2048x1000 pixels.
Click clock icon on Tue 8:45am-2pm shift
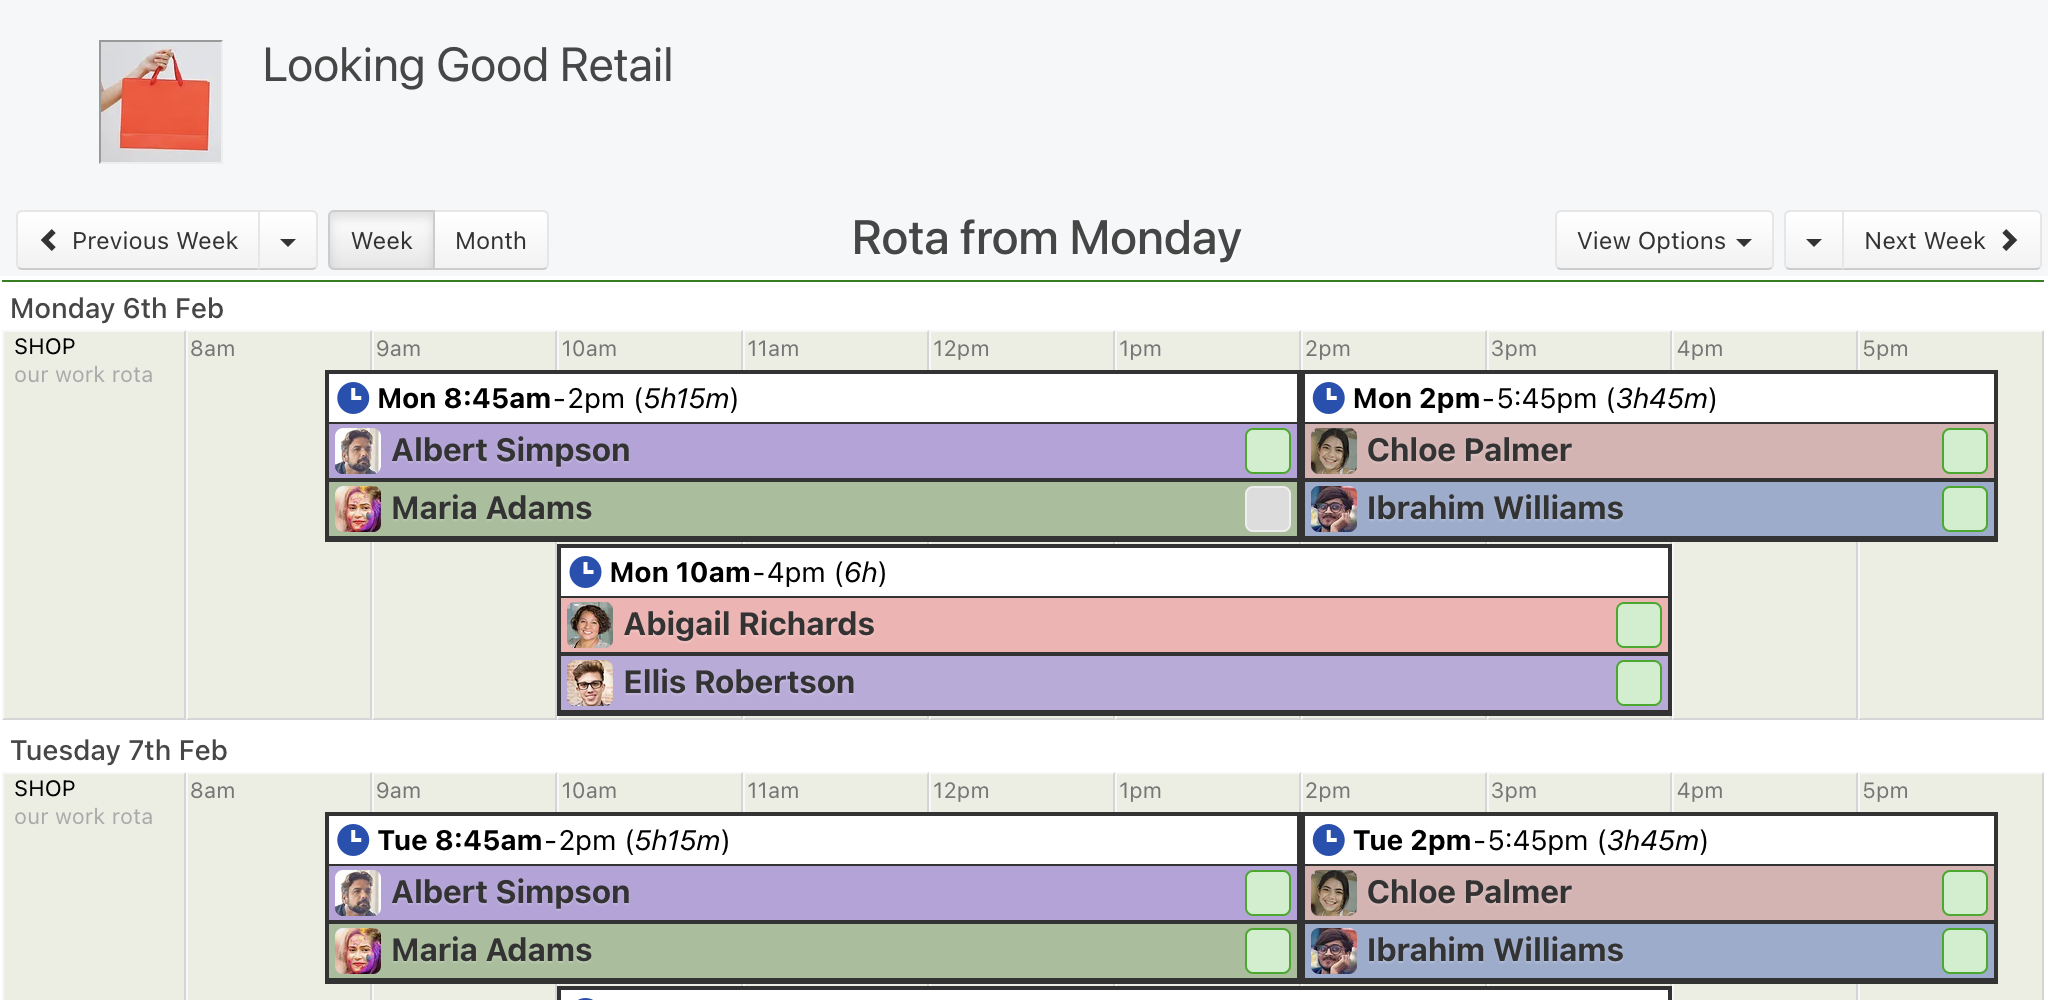[x=353, y=840]
